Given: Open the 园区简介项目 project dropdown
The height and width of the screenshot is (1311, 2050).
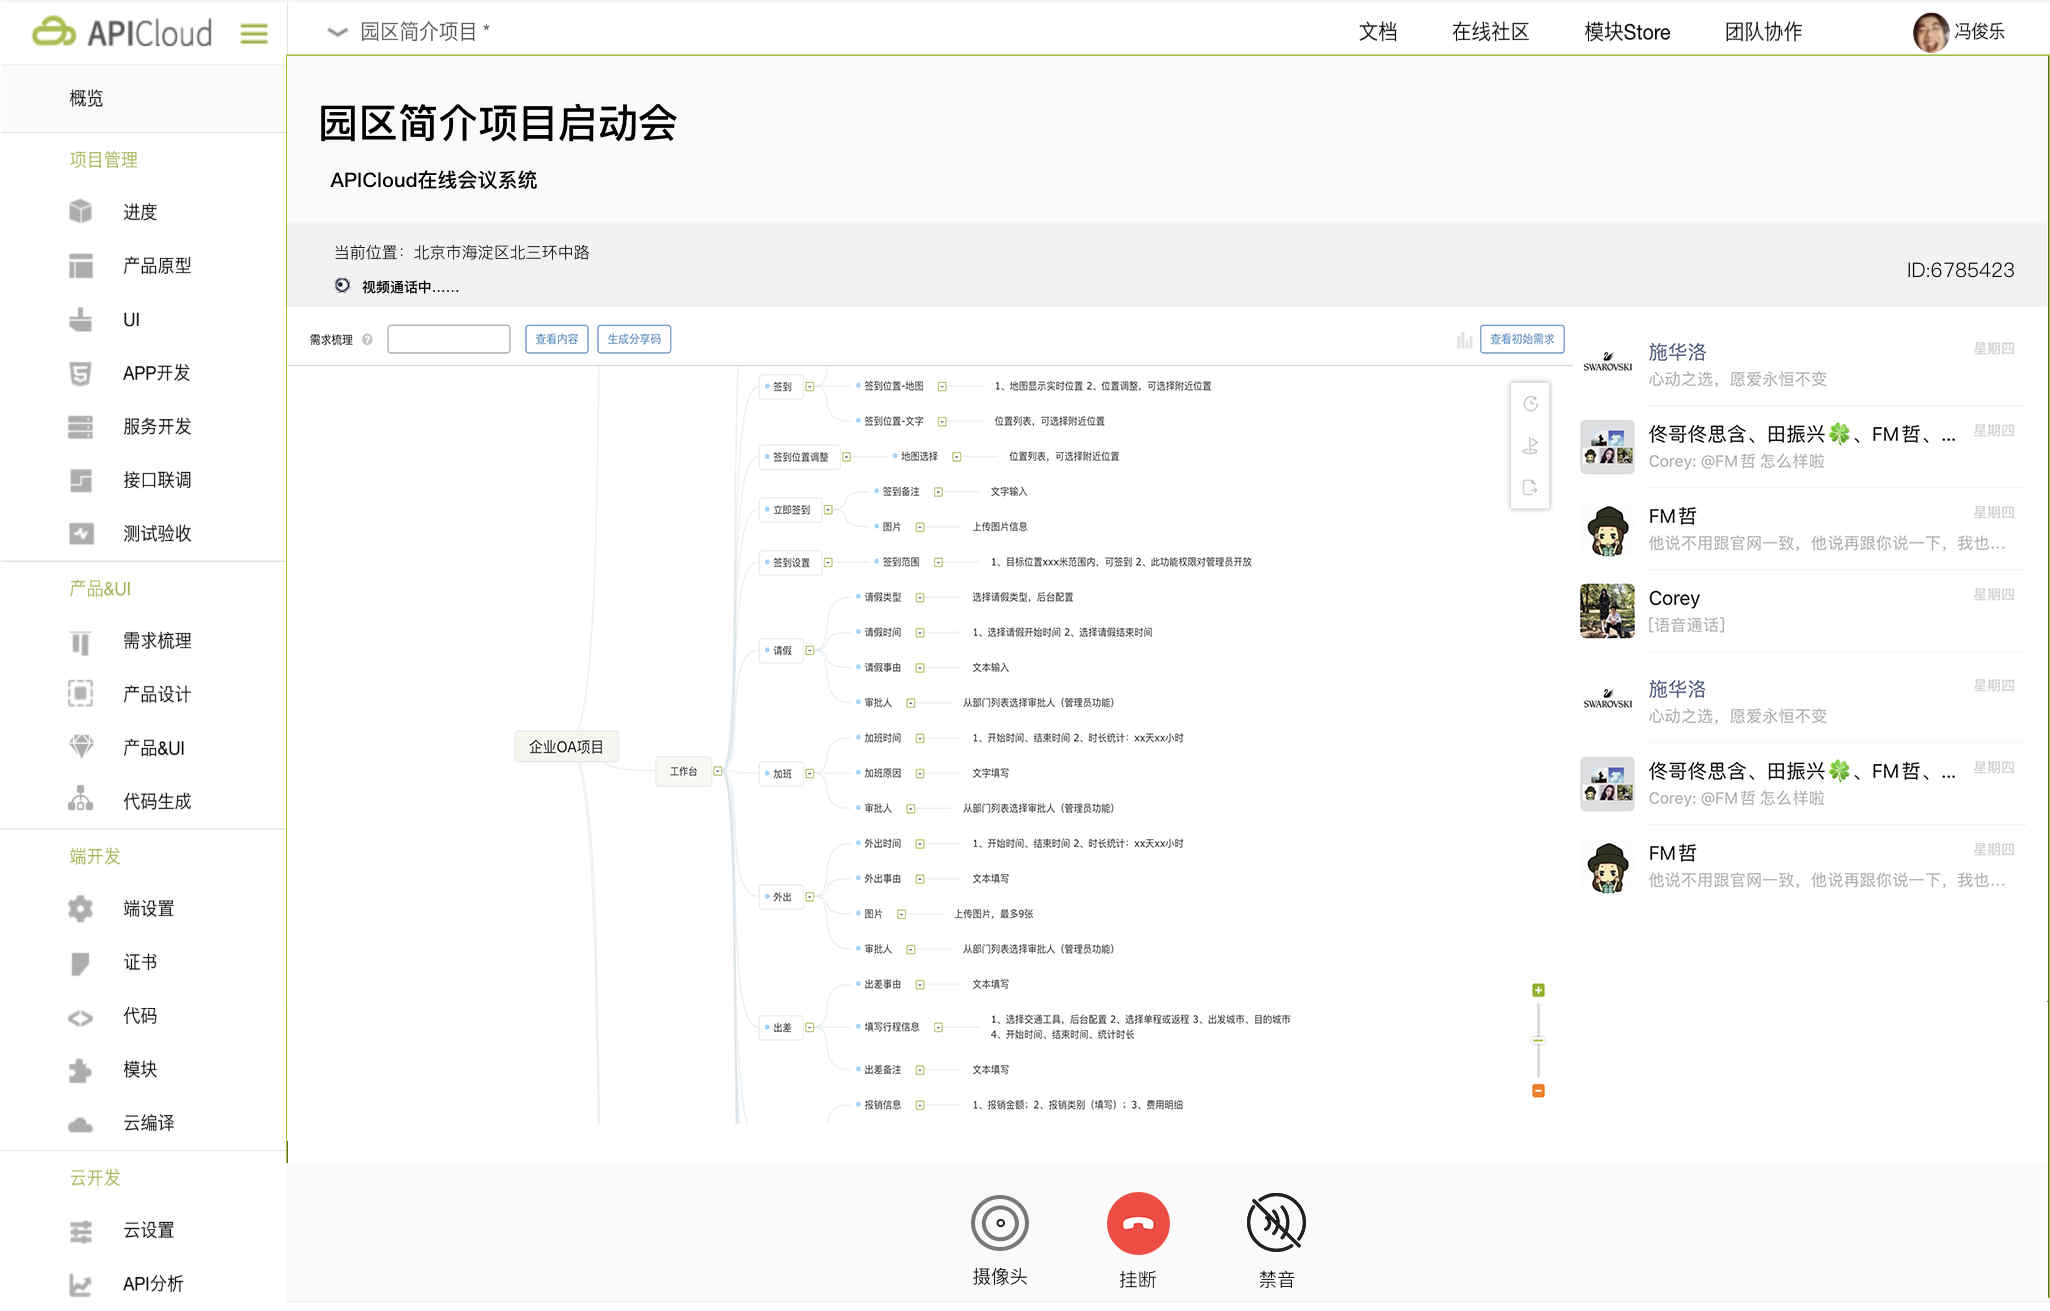Looking at the screenshot, I should click(337, 31).
